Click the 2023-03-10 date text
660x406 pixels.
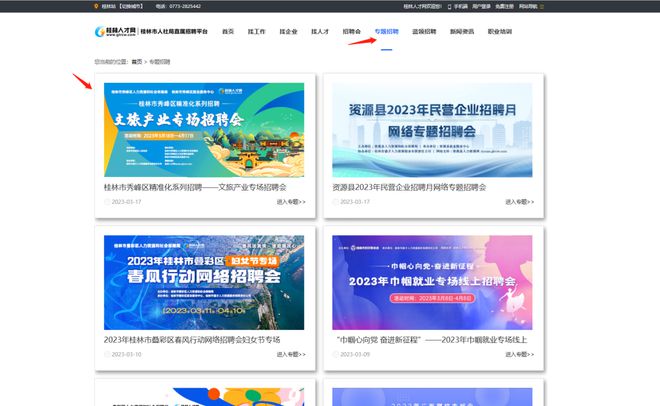tap(126, 354)
